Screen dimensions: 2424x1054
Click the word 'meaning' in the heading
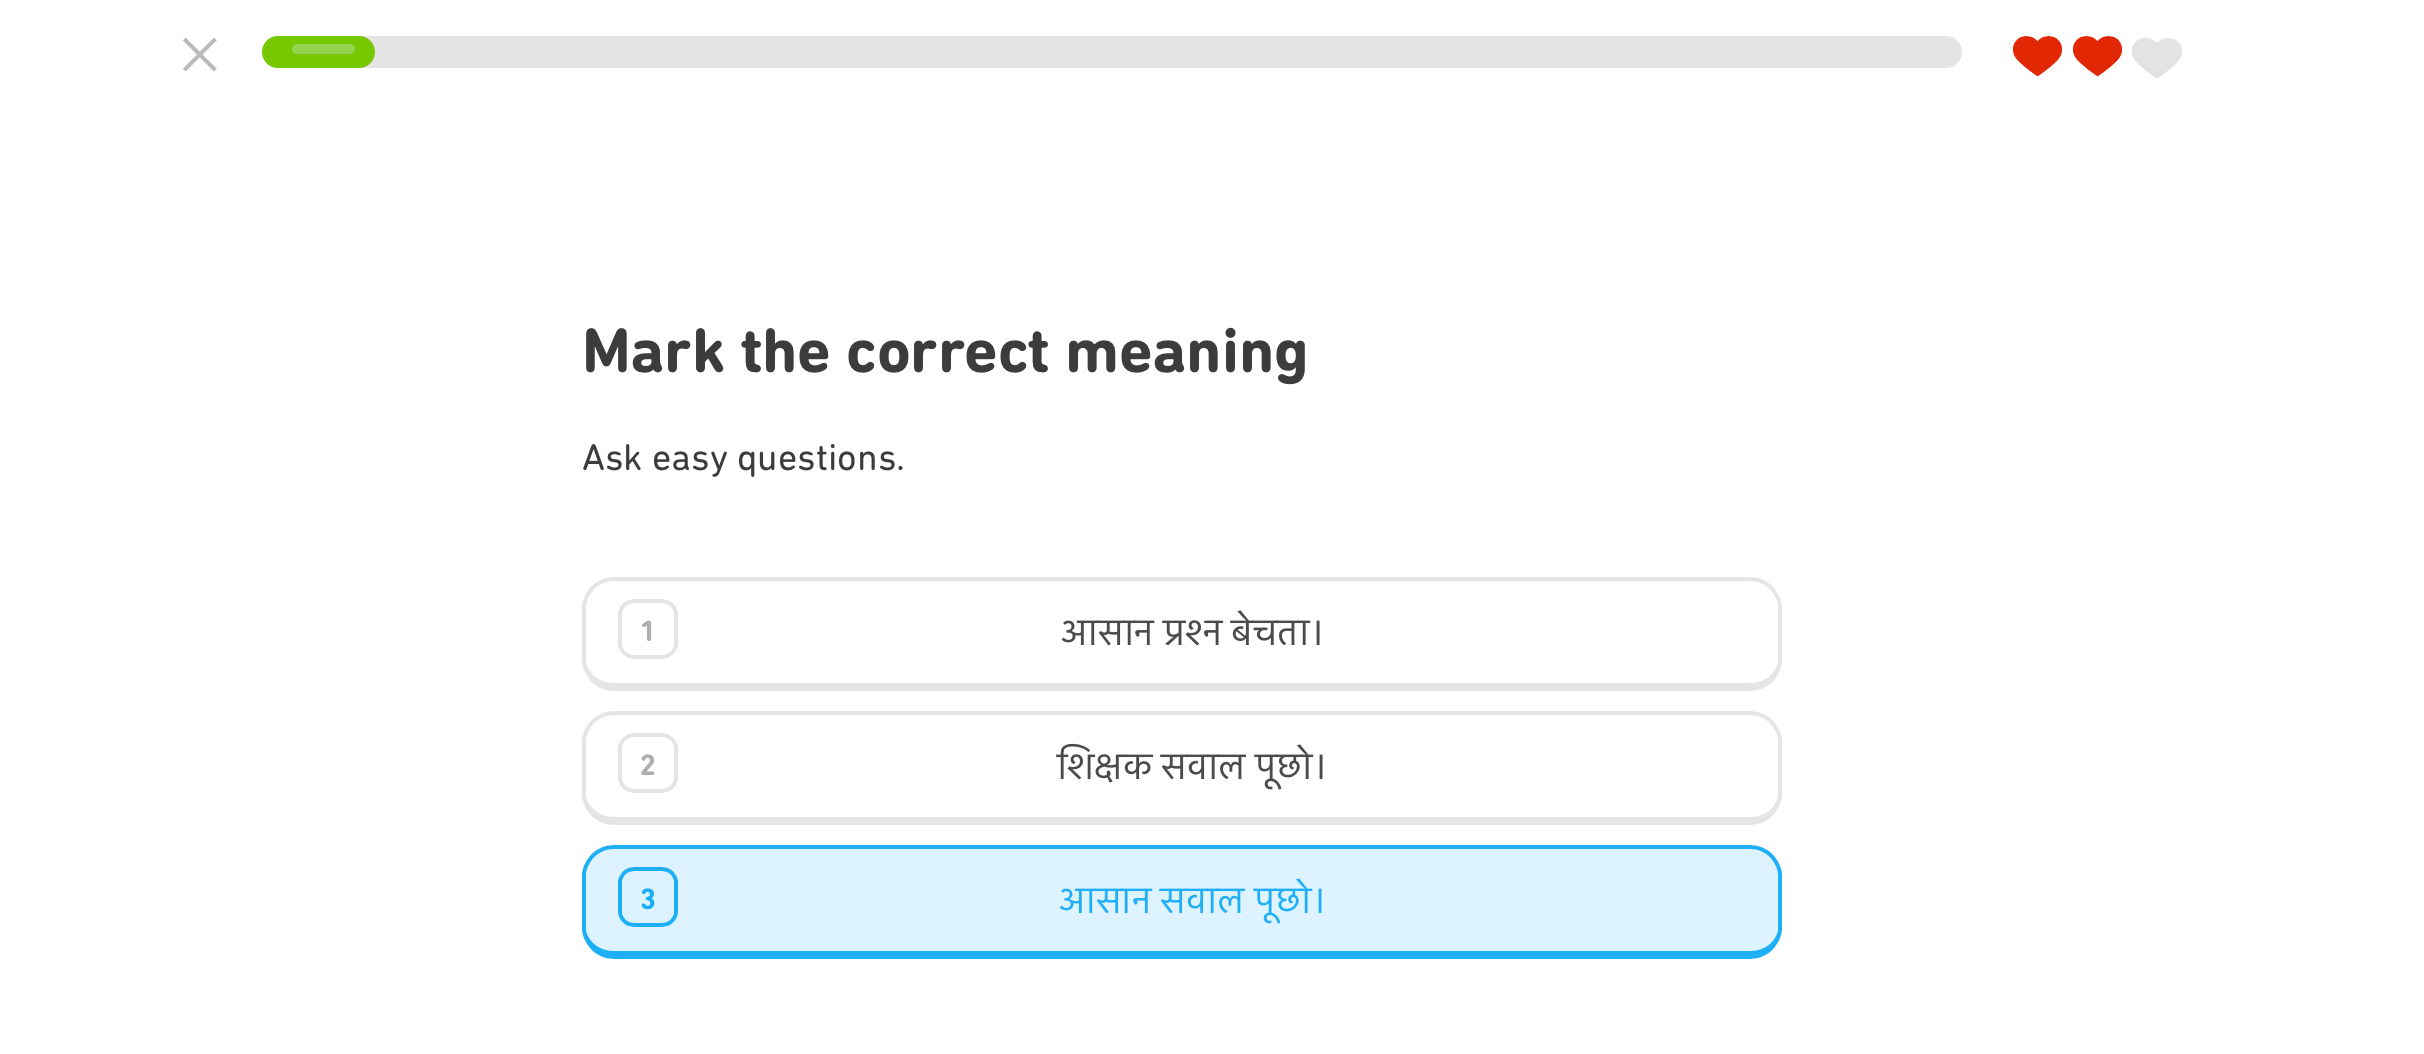(1187, 355)
